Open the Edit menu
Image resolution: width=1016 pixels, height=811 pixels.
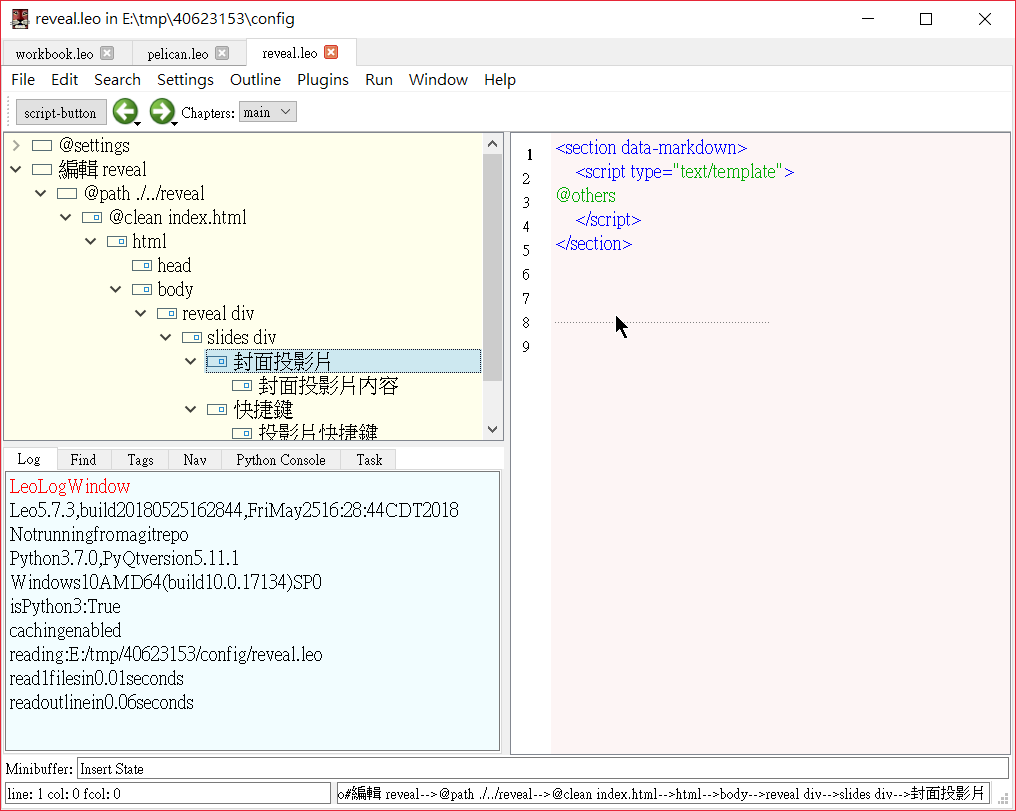pos(65,80)
